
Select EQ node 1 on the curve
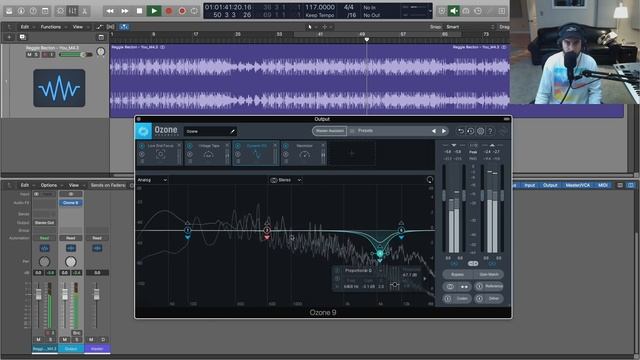187,231
